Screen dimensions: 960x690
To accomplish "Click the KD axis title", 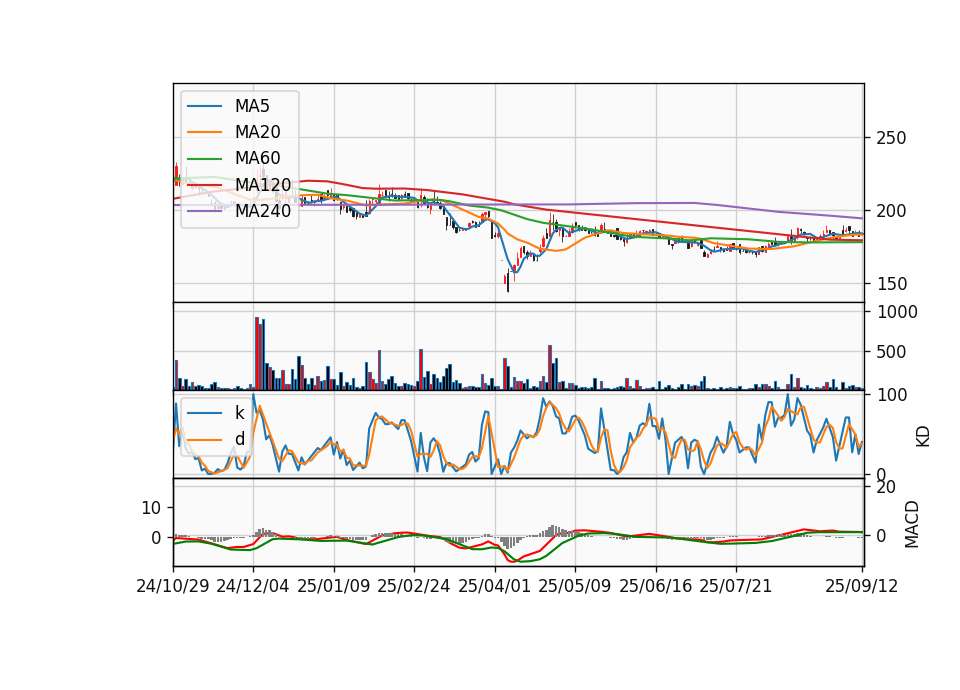I will pyautogui.click(x=923, y=437).
